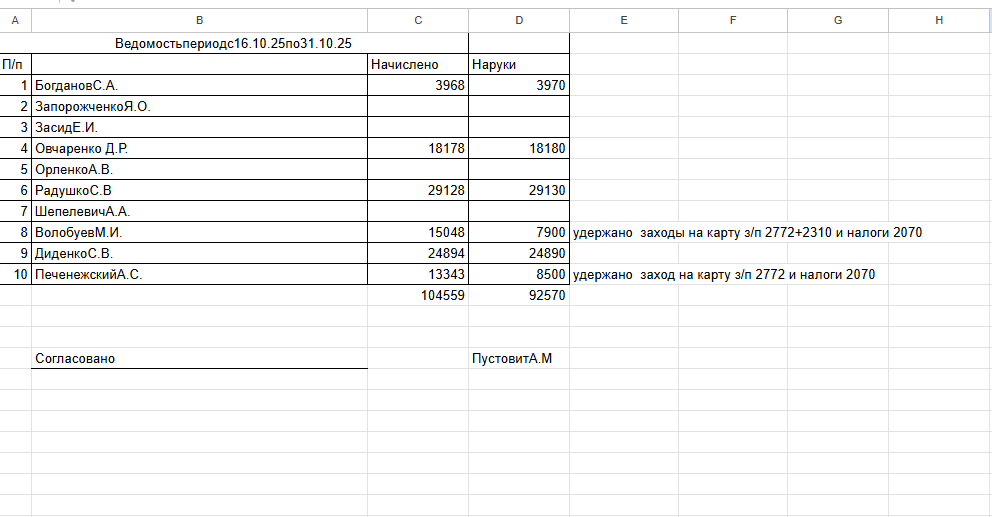Select column G header

(838, 20)
